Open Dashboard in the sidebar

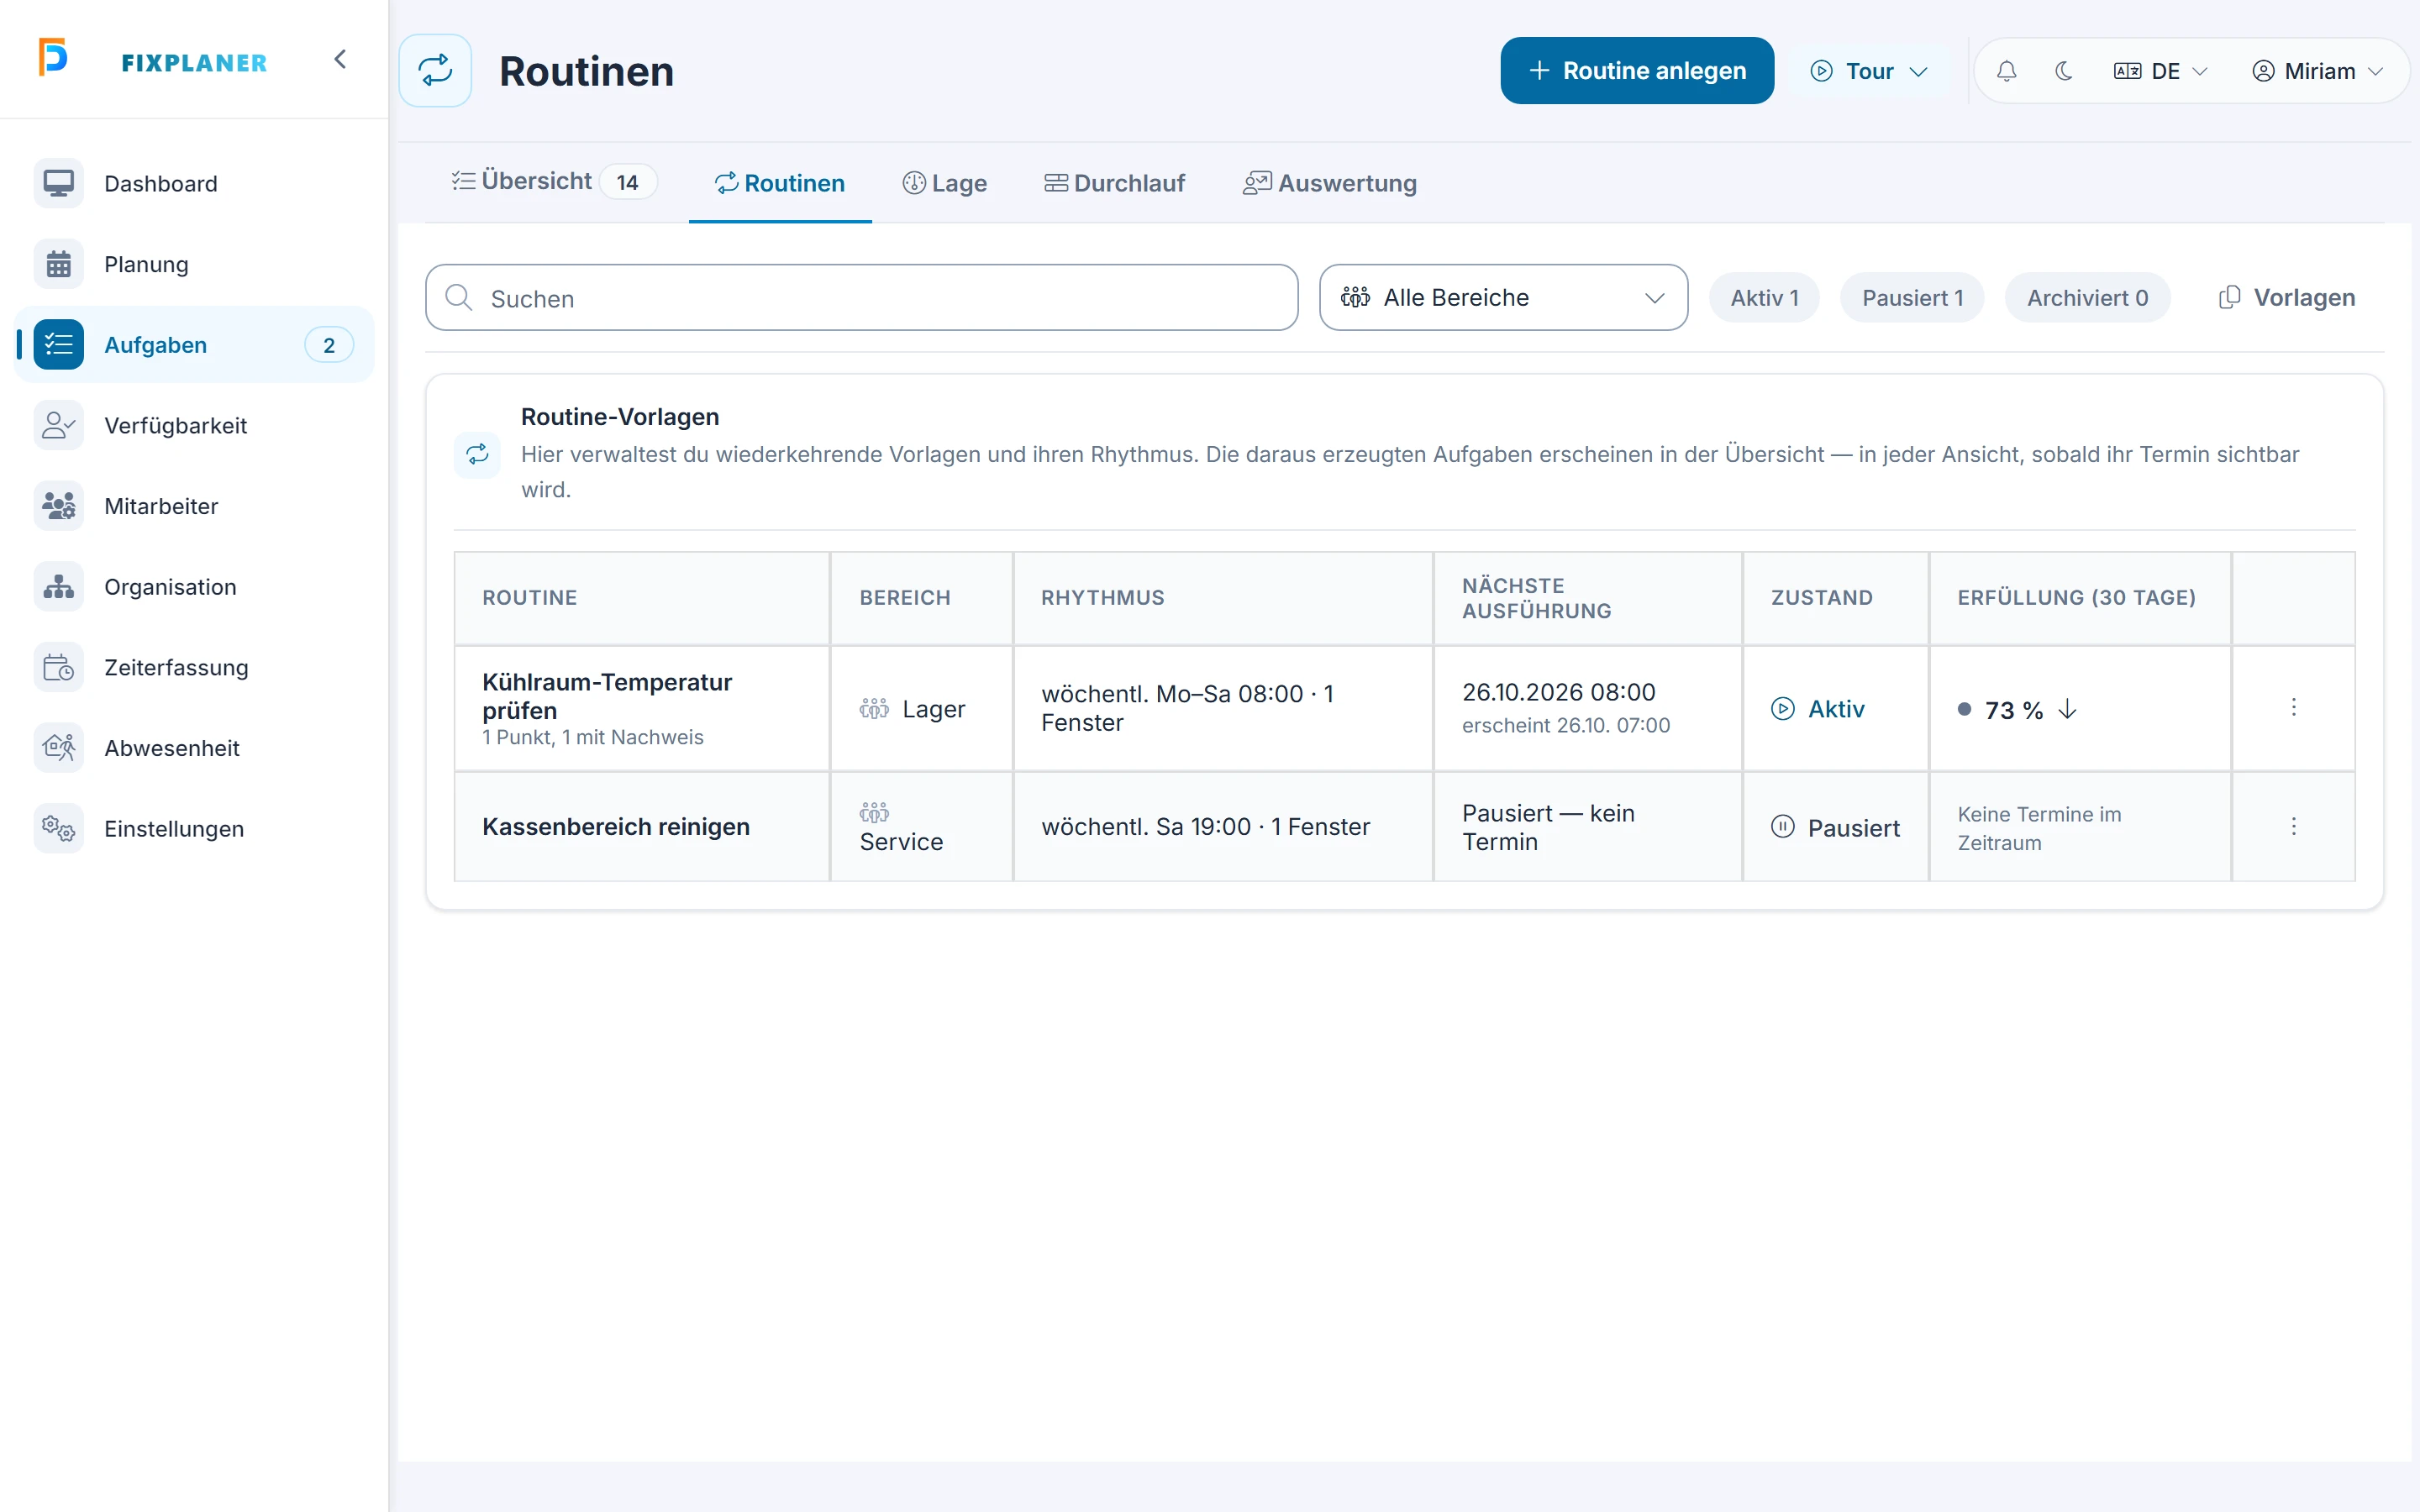click(x=194, y=184)
